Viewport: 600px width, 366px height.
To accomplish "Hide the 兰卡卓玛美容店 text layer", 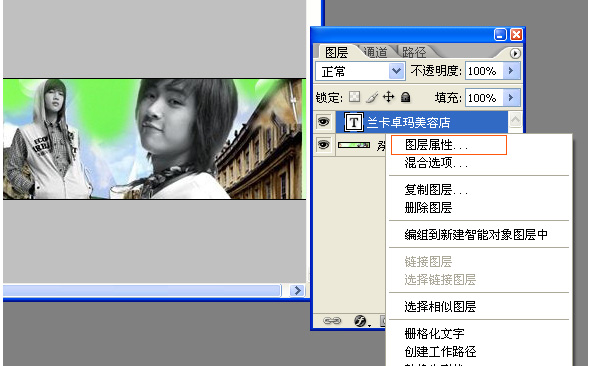I will (324, 122).
